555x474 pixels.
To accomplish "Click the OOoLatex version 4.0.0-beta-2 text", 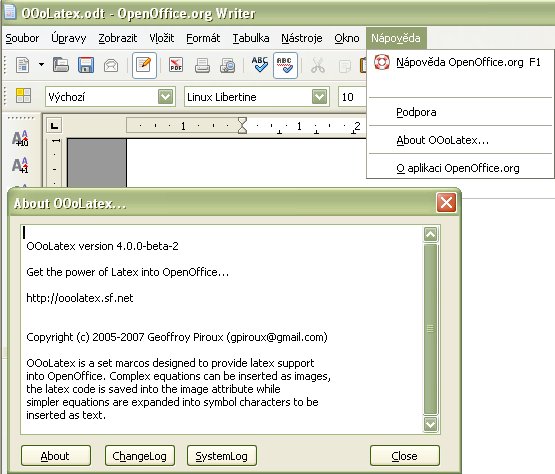I will [x=102, y=246].
